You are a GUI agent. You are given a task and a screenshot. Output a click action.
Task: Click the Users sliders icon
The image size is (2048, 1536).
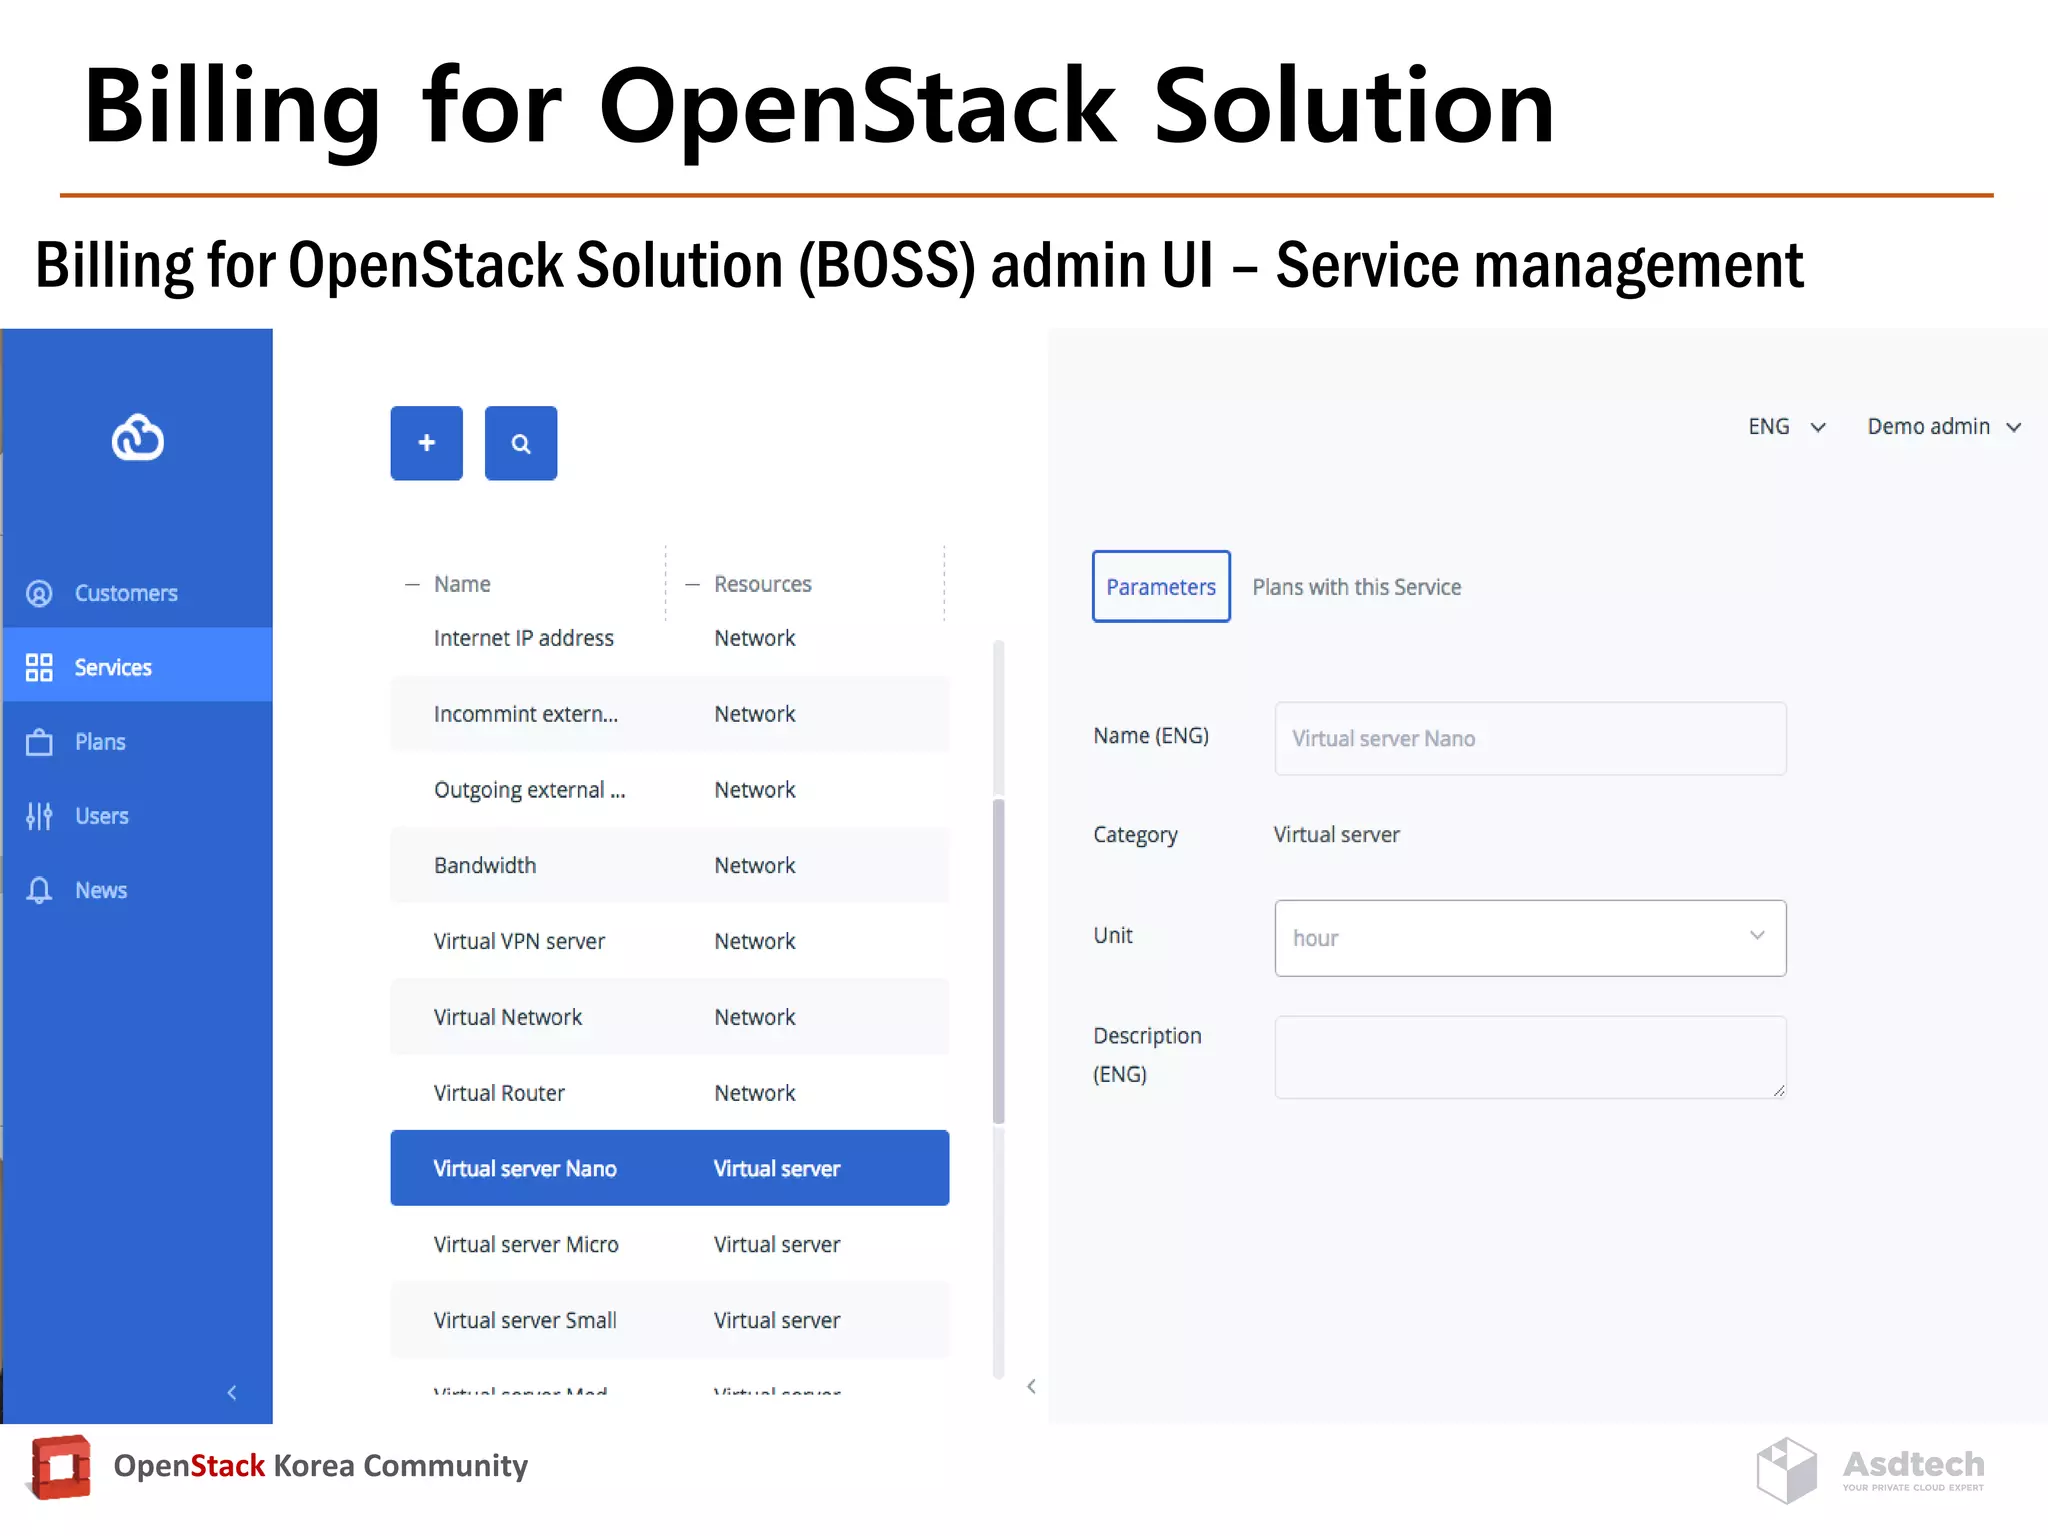point(39,816)
